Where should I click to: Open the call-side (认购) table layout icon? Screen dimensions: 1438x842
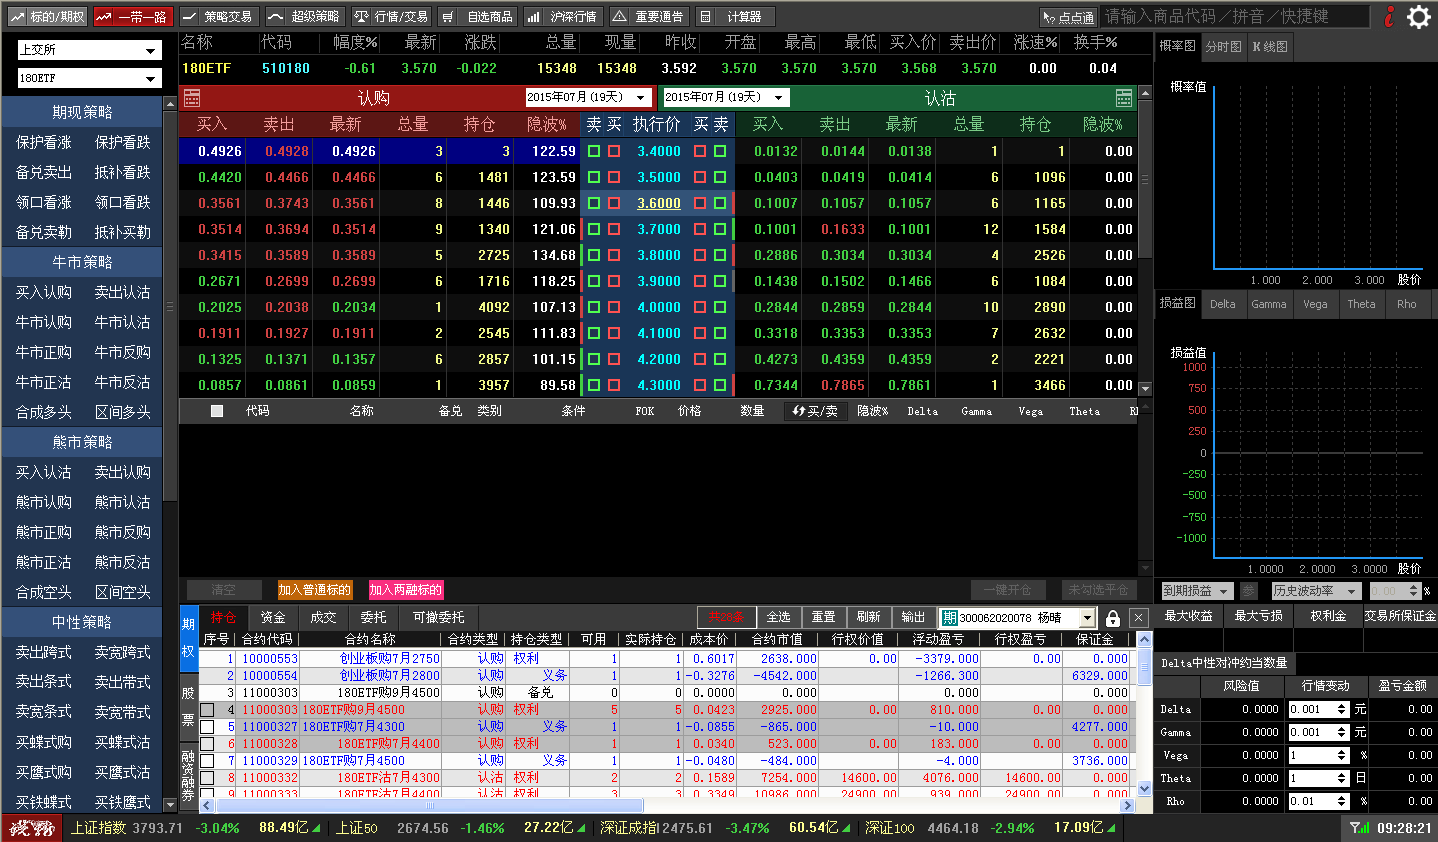[x=192, y=98]
